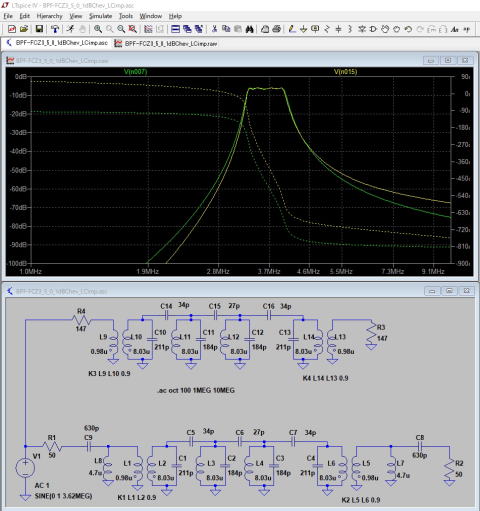Open the Control Panel hammer icon
This screenshot has width=480, height=511.
(x=55, y=29)
